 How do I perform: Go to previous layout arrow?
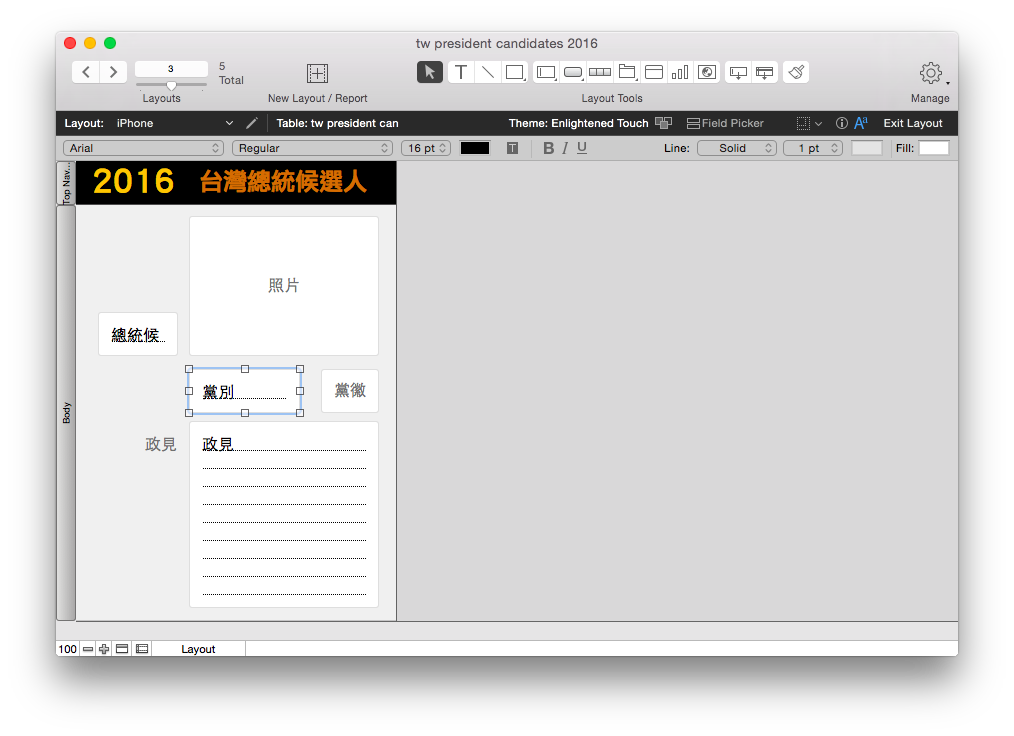[x=85, y=72]
